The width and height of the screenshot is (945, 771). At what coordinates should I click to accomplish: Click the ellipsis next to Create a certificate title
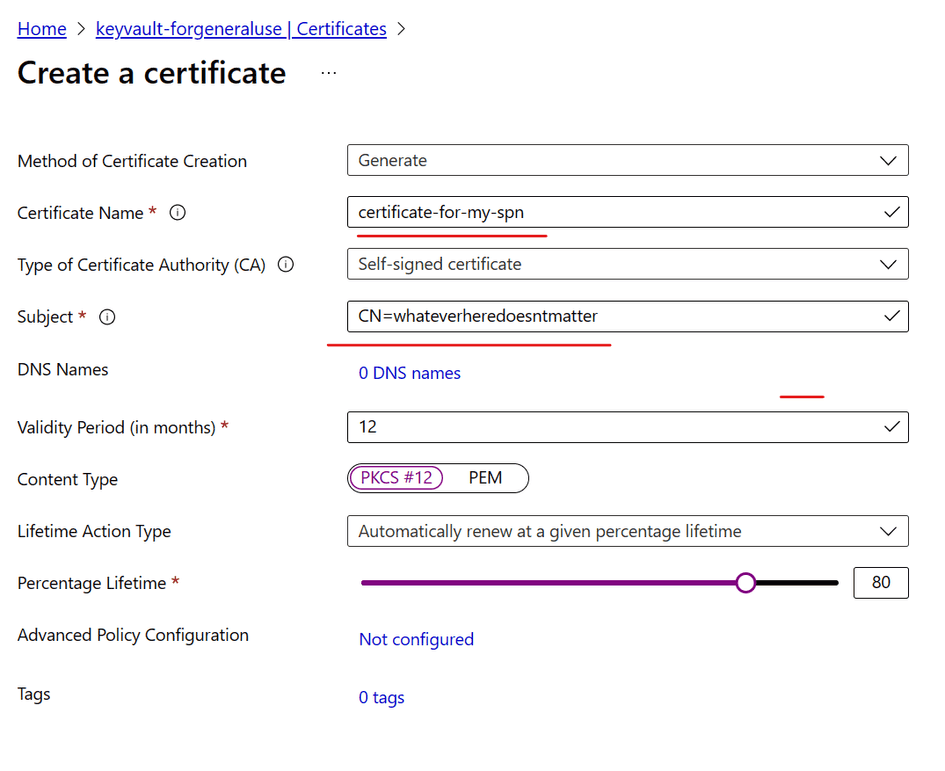pos(328,72)
